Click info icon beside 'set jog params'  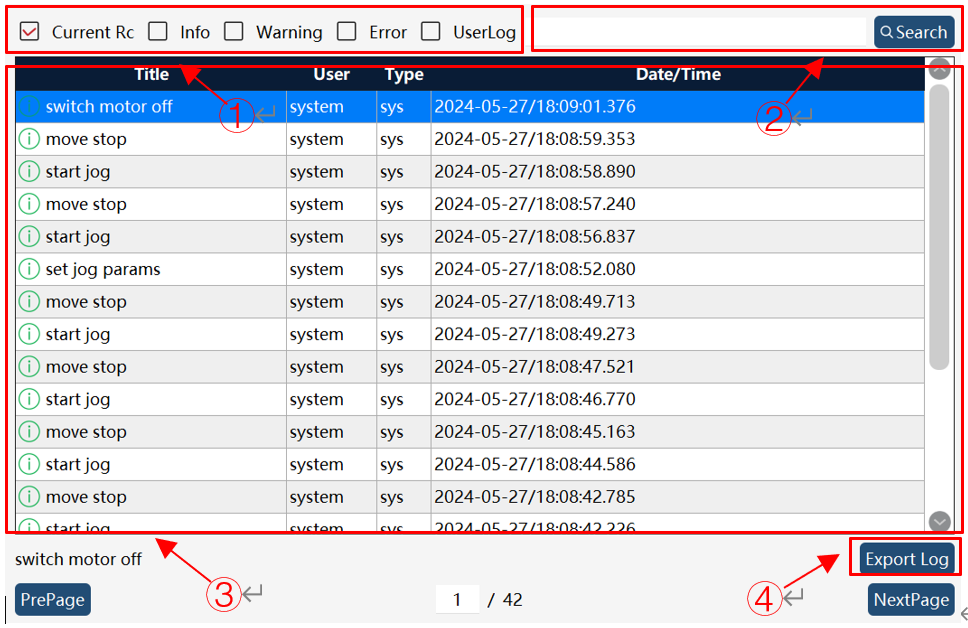(29, 269)
